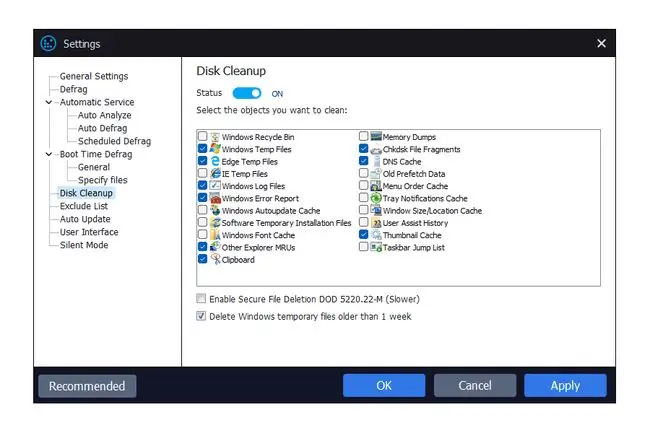Turn off the Disk Cleanup Status switch
650x433 pixels.
pyautogui.click(x=247, y=93)
